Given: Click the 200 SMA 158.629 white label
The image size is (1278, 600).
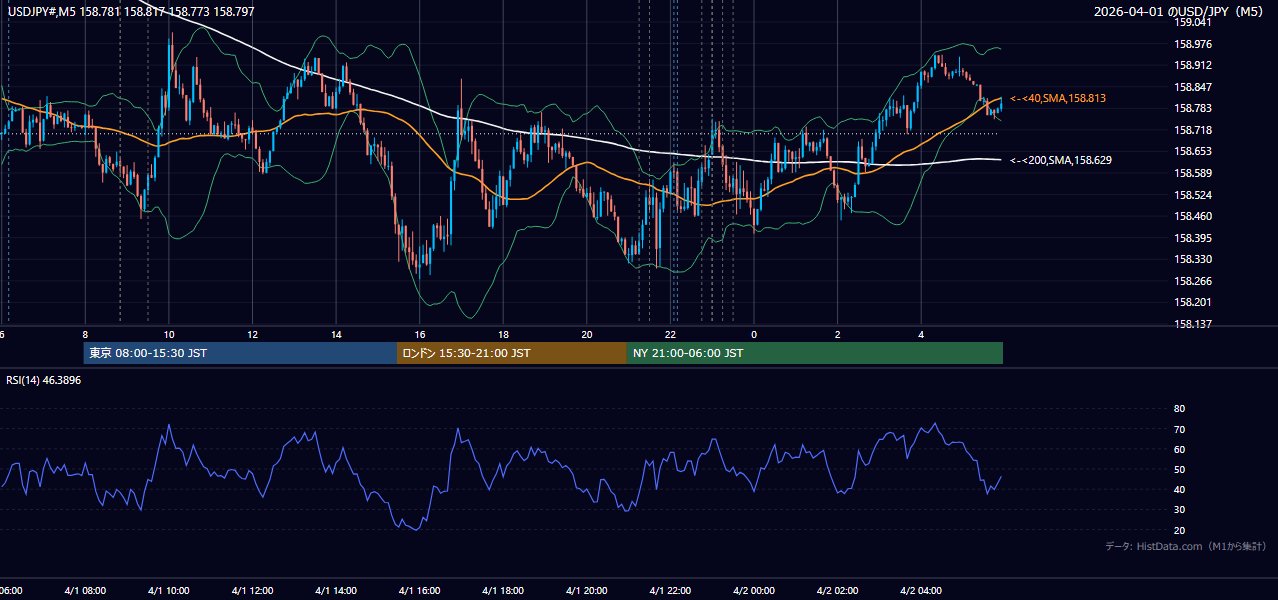Looking at the screenshot, I should 1061,160.
